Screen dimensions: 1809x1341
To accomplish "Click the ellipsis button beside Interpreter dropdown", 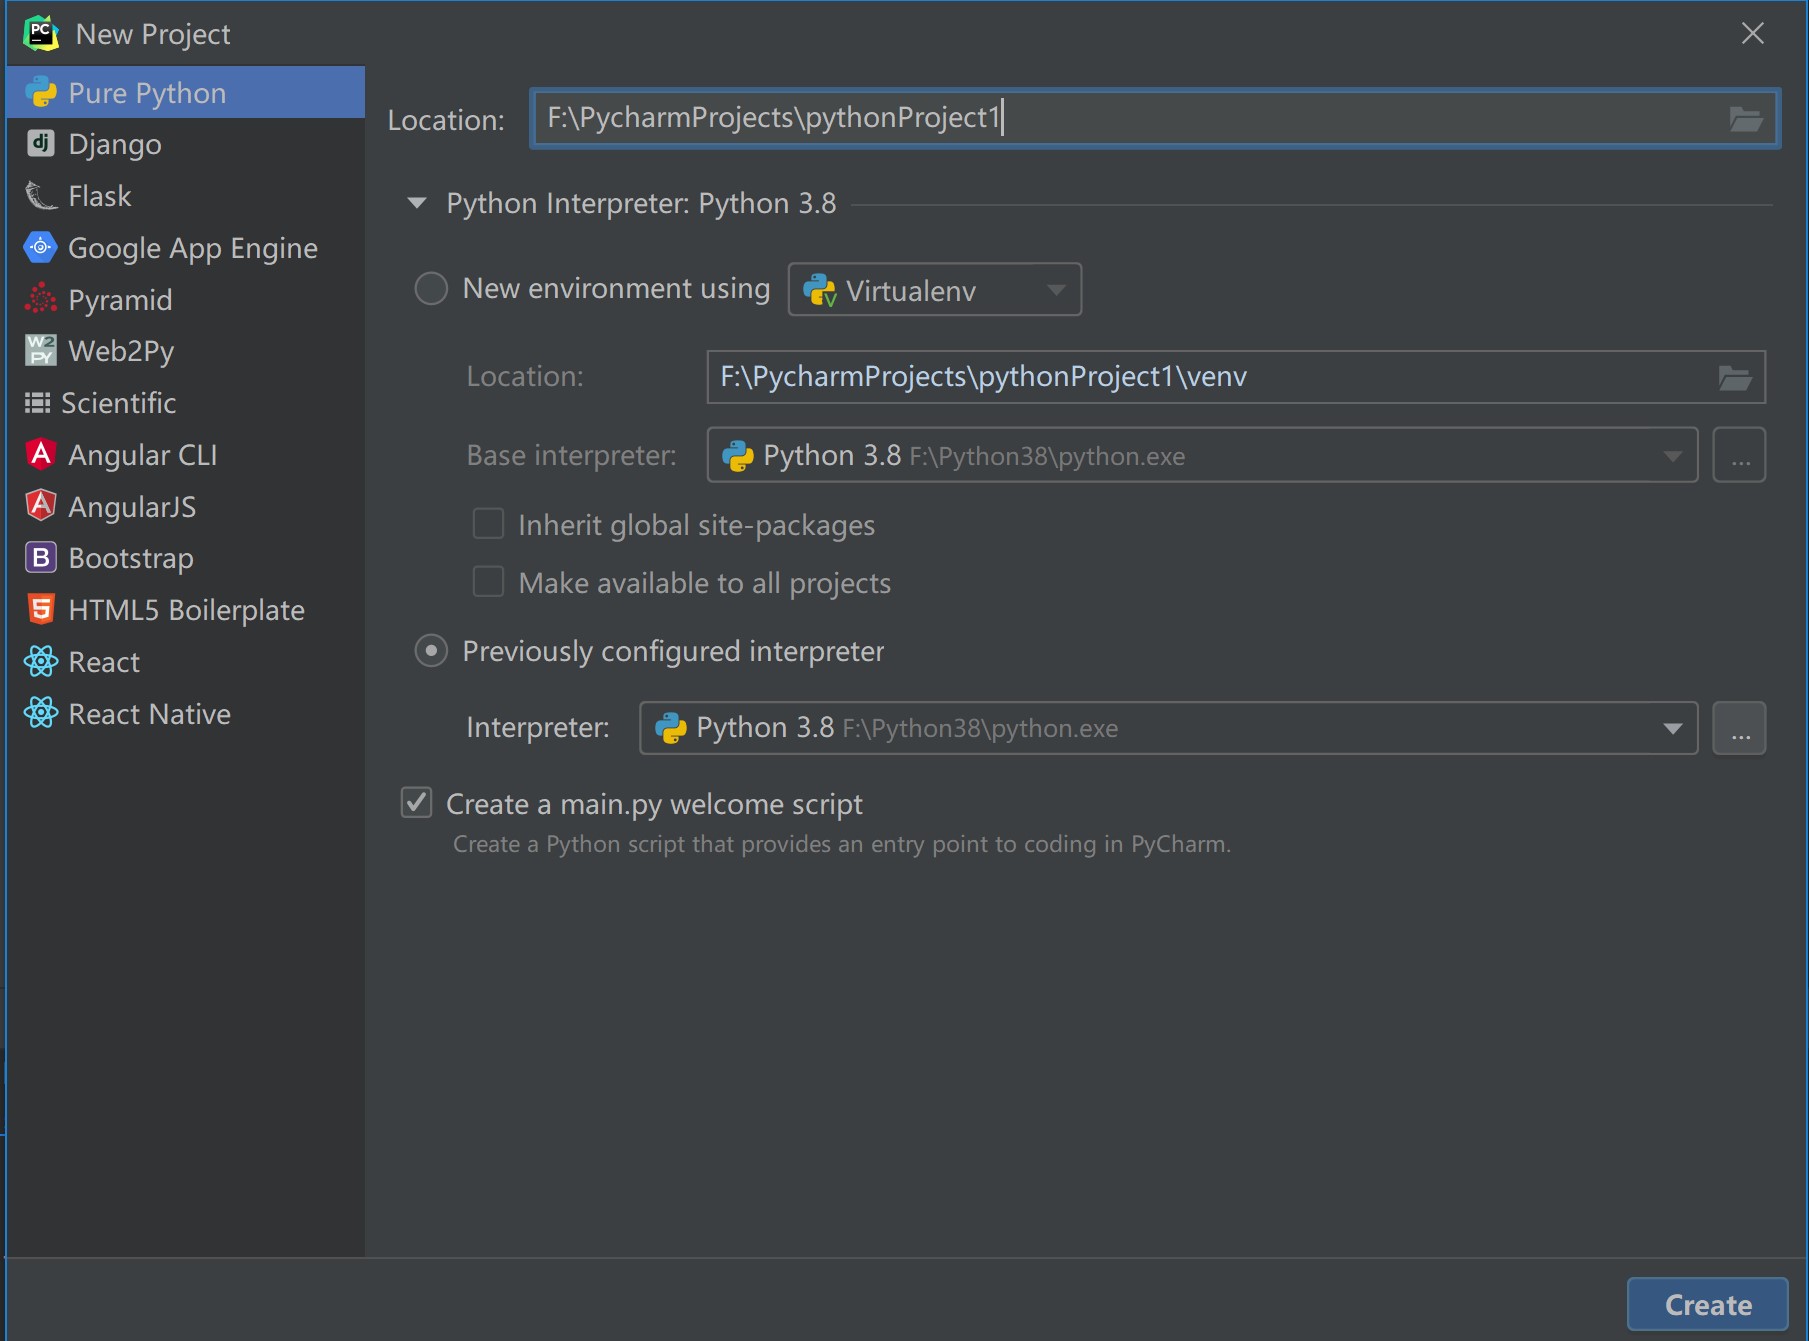I will (1739, 728).
